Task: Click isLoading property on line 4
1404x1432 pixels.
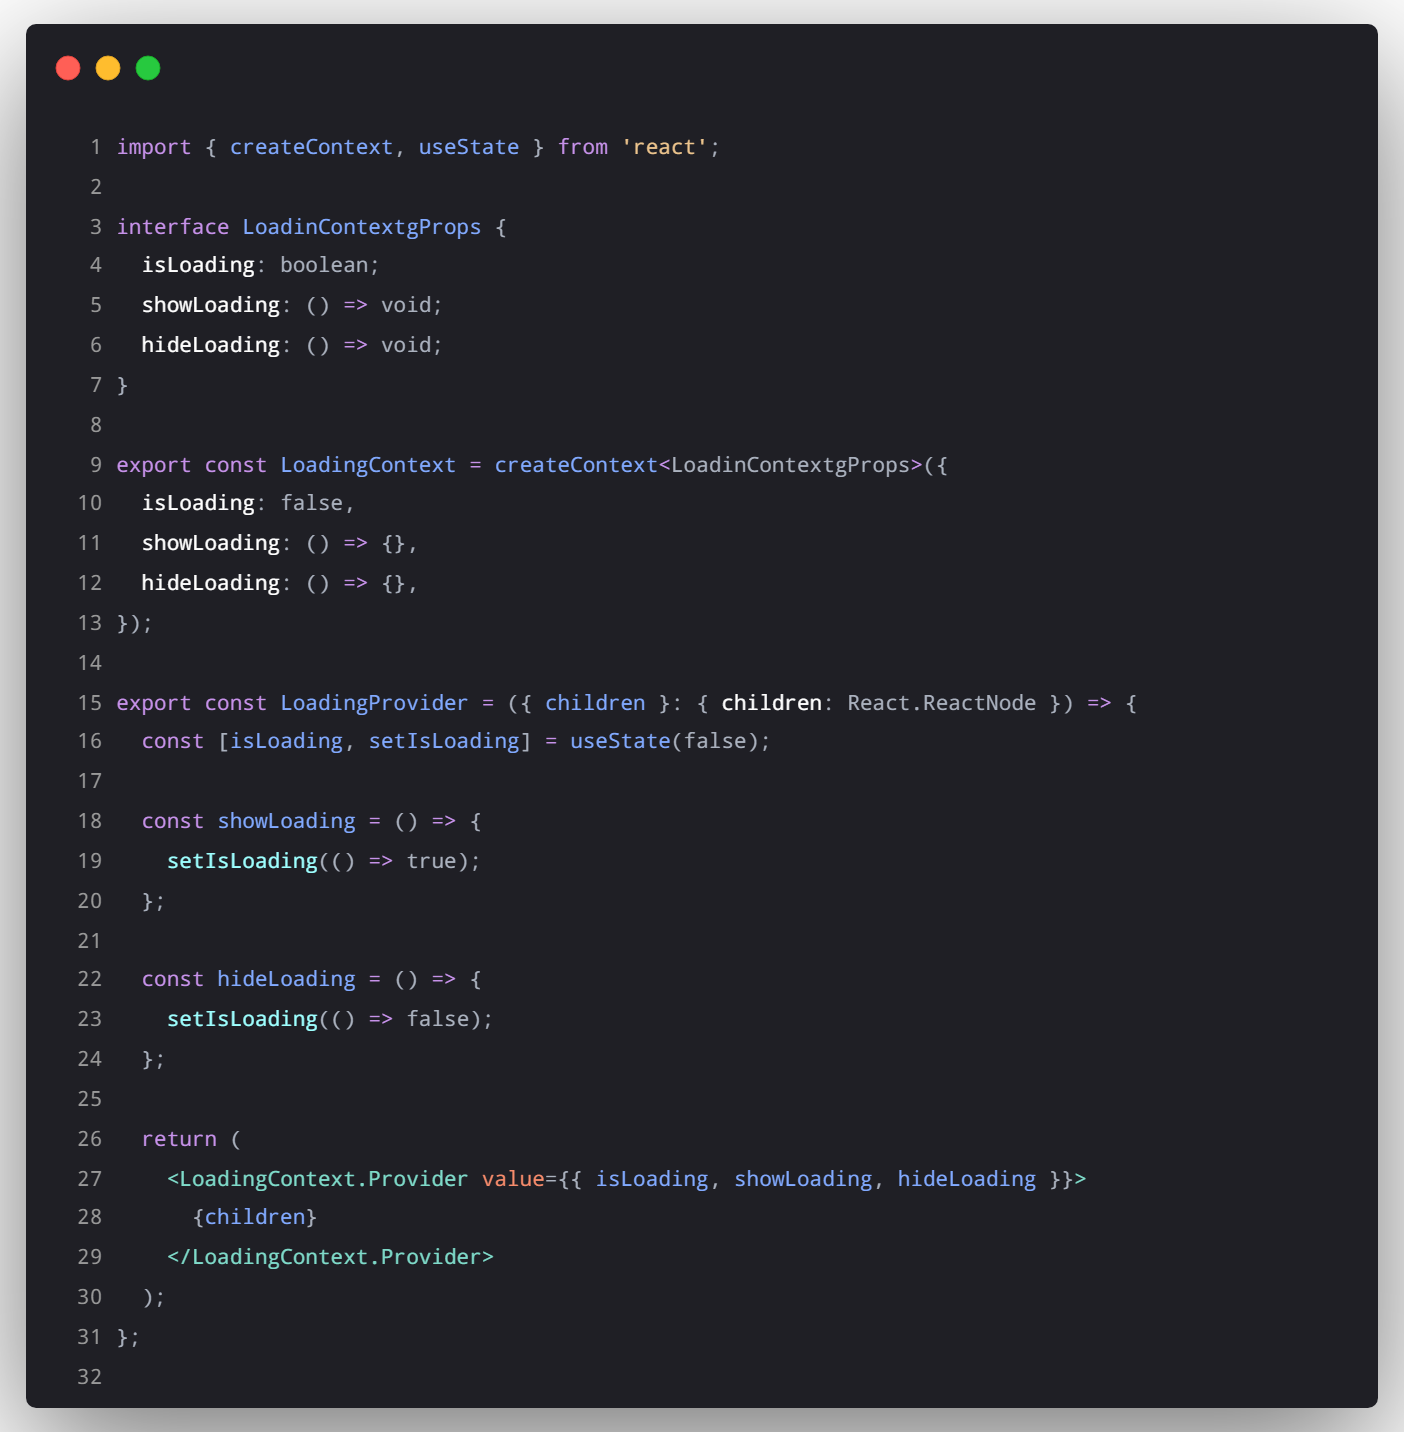Action: 198,265
